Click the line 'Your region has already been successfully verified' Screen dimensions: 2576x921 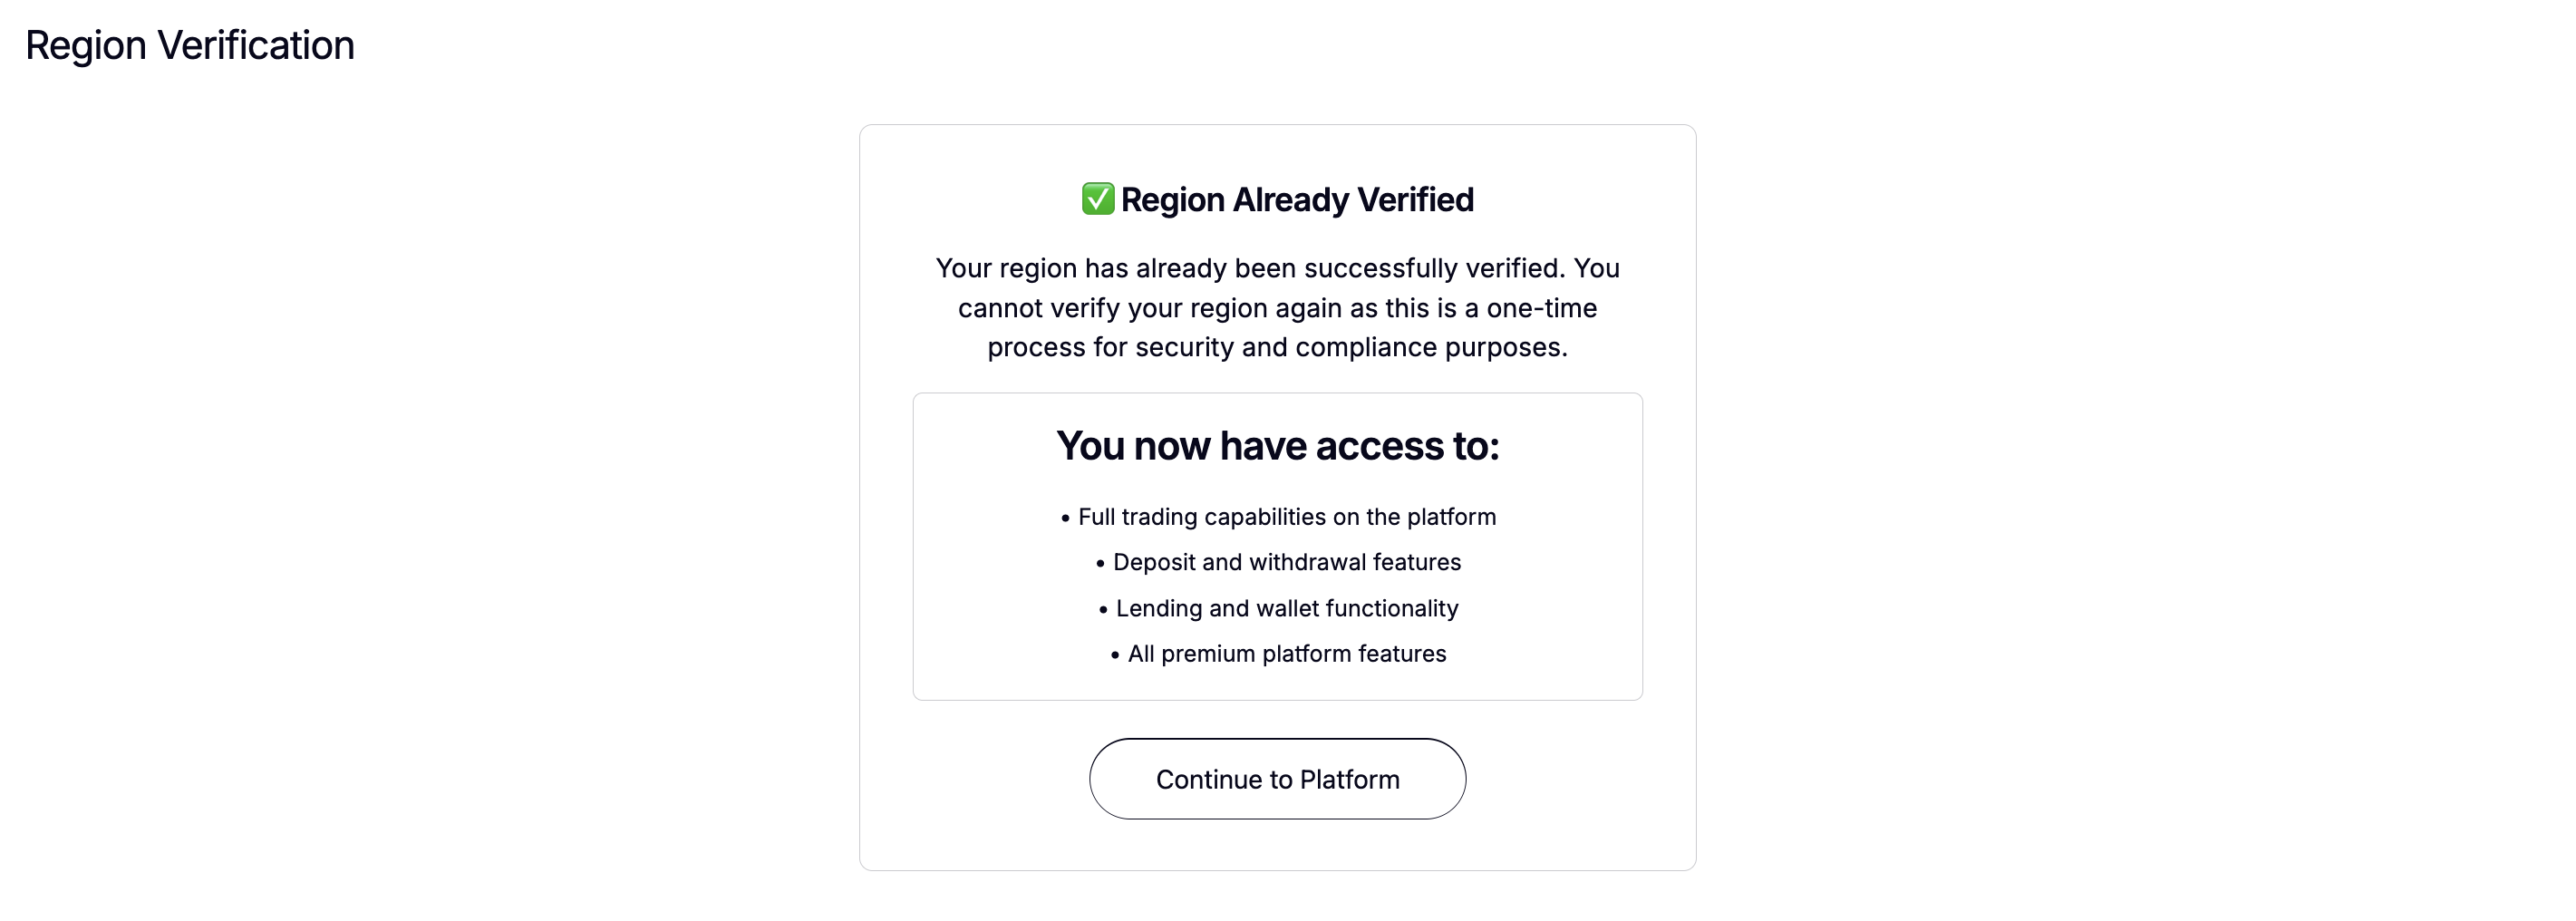(x=1277, y=268)
